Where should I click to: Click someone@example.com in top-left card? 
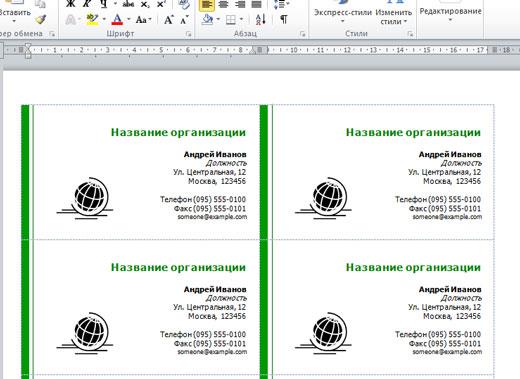(x=212, y=217)
